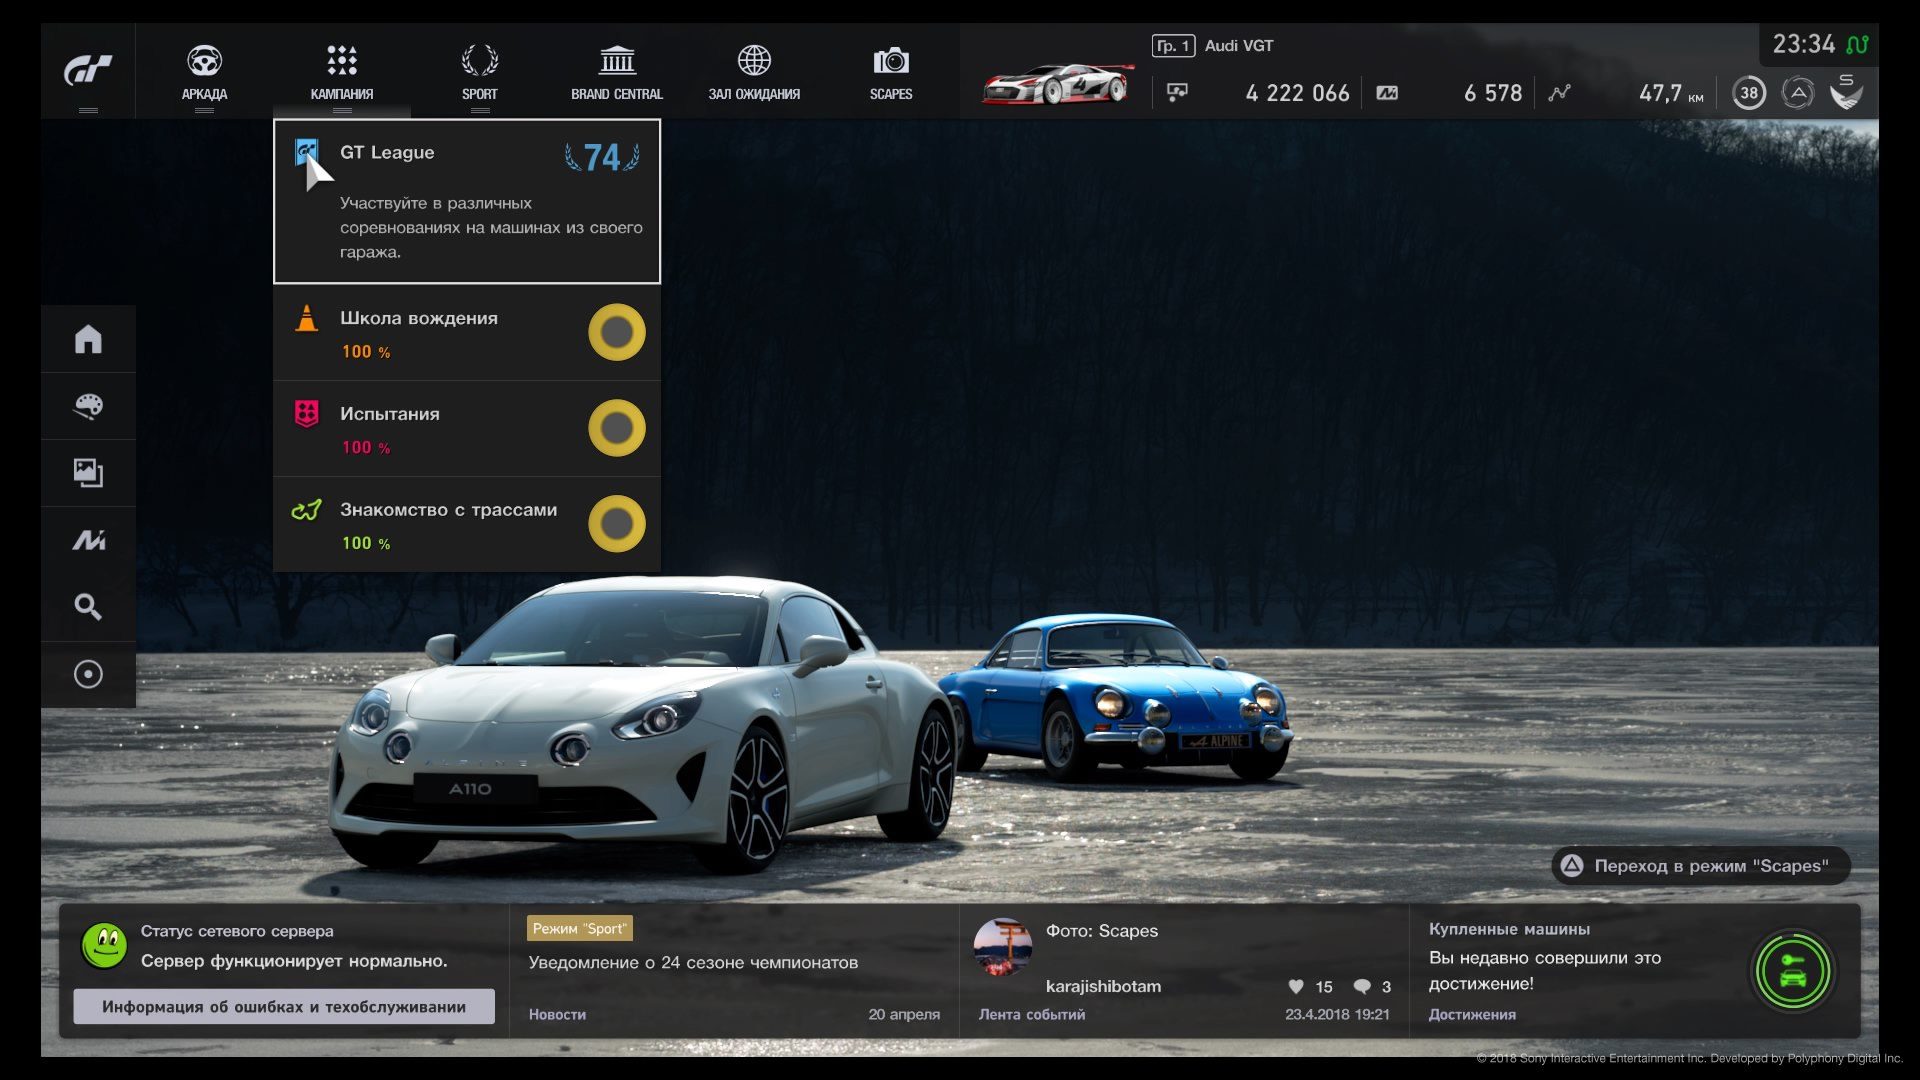Open Scapes camera menu

pyautogui.click(x=890, y=72)
